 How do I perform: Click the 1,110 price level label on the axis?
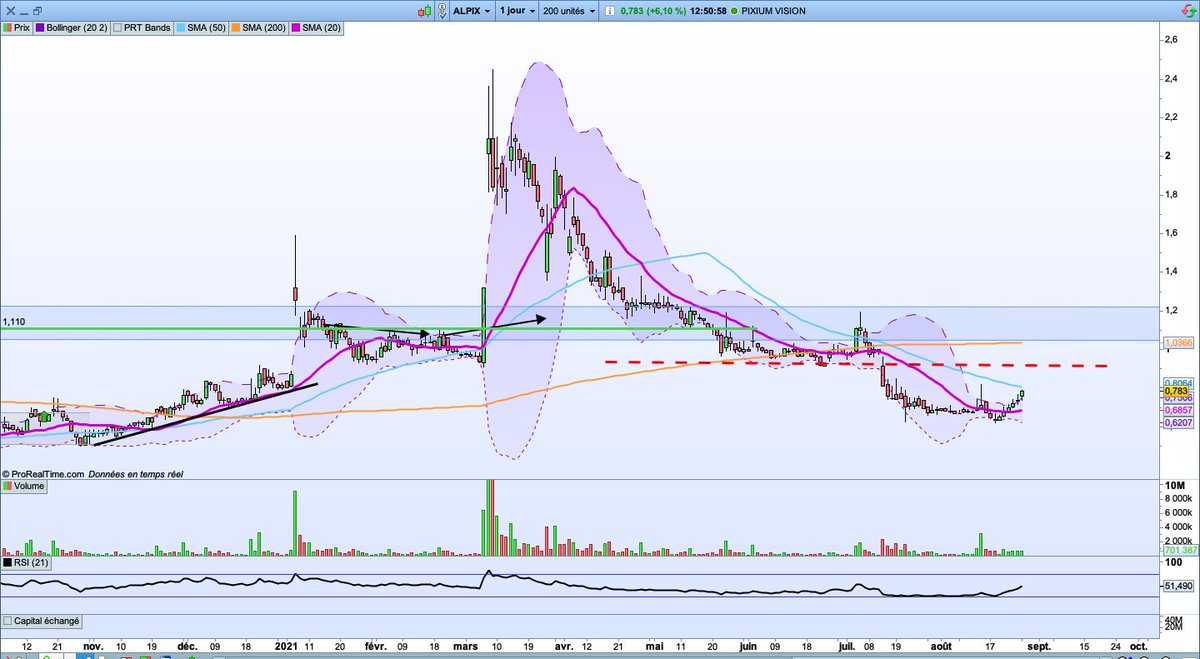(15, 322)
